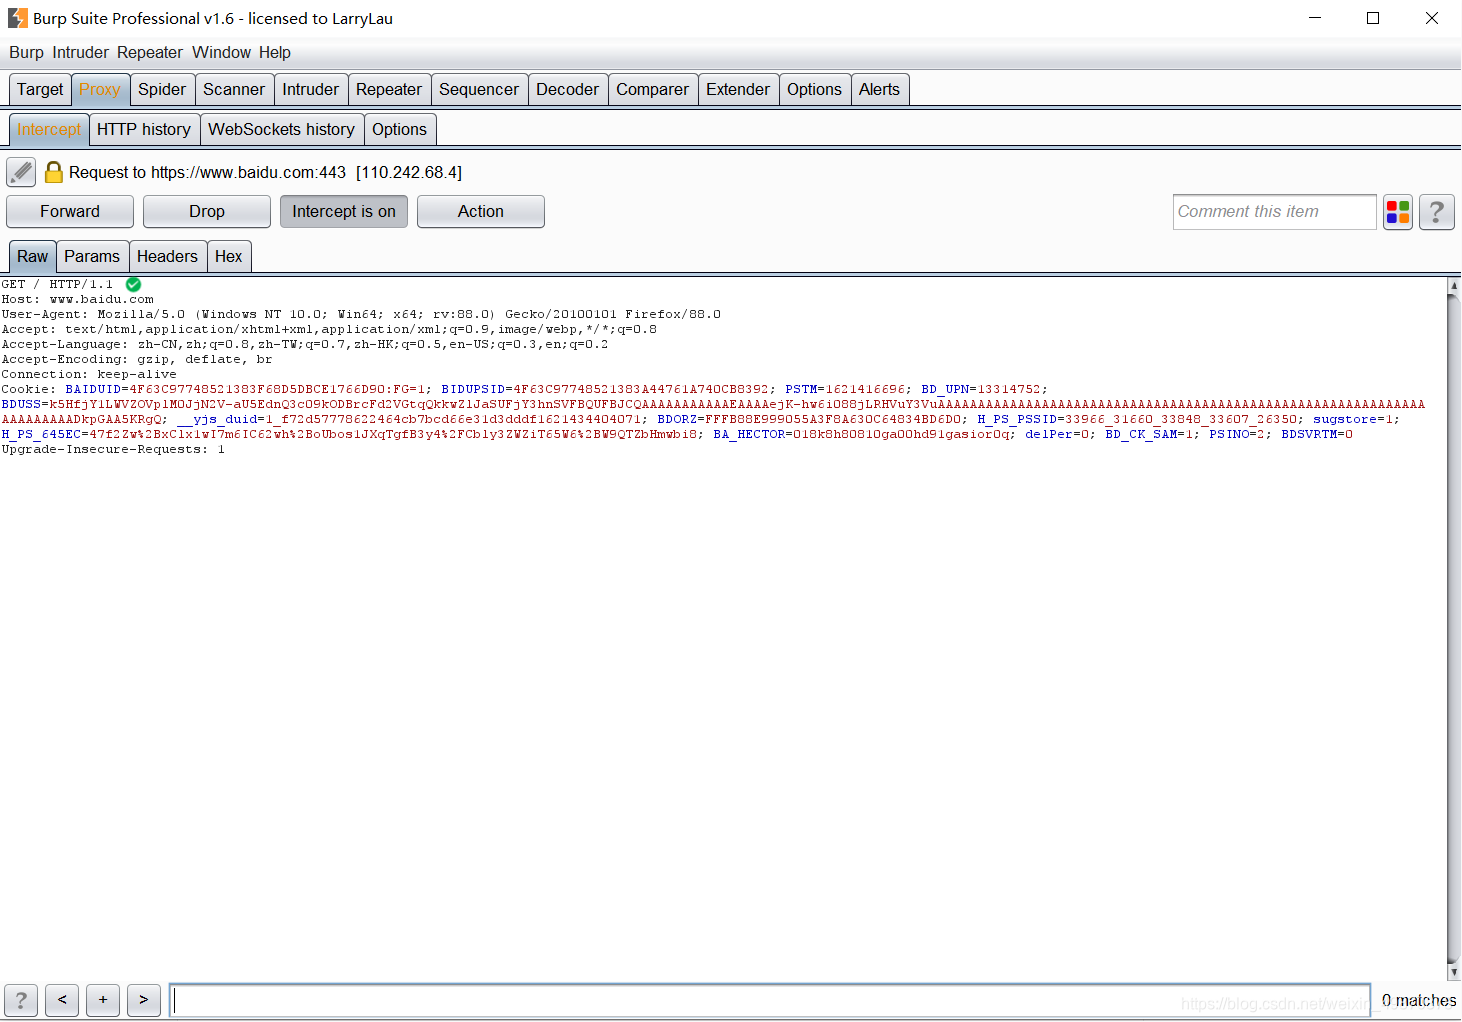Click the Connection: keep-alive line
This screenshot has height=1022, width=1462.
pos(89,375)
